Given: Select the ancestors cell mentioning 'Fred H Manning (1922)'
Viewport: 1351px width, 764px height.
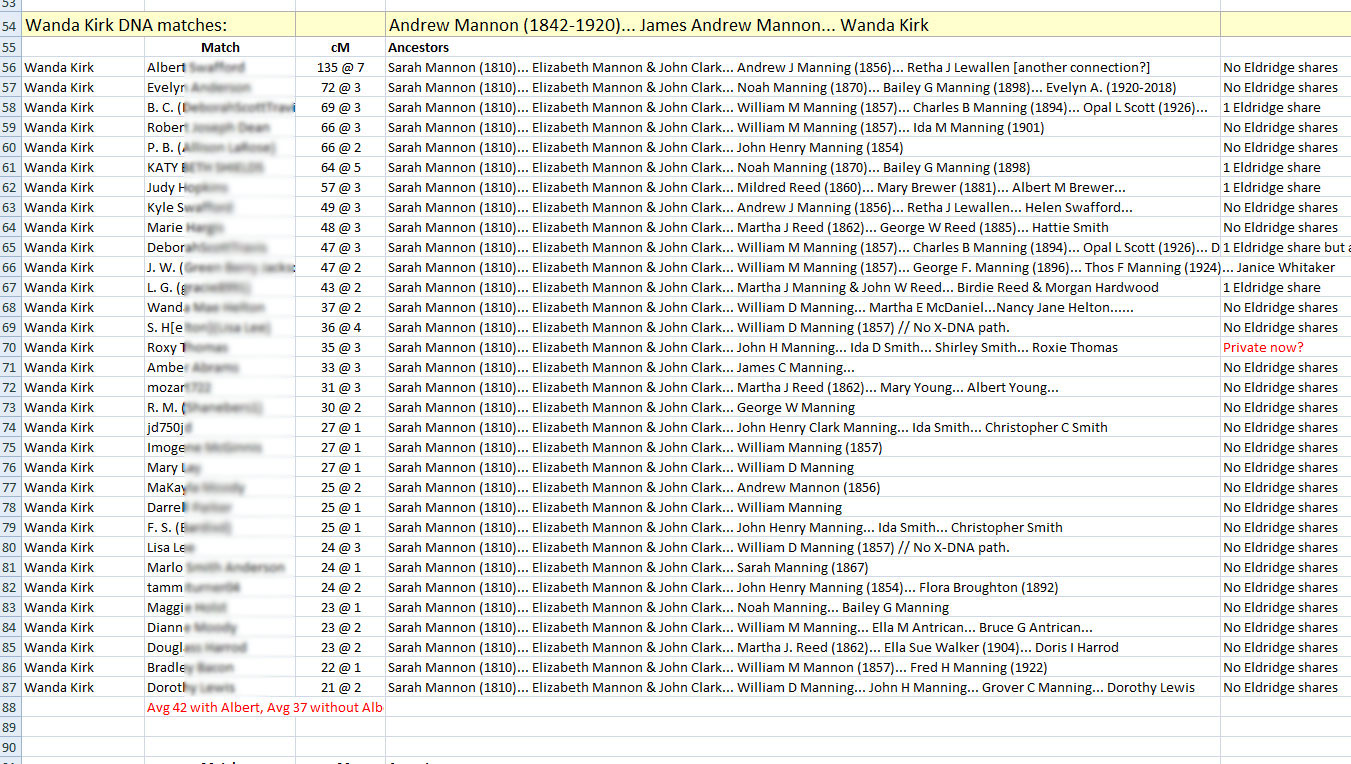Looking at the screenshot, I should pos(803,667).
